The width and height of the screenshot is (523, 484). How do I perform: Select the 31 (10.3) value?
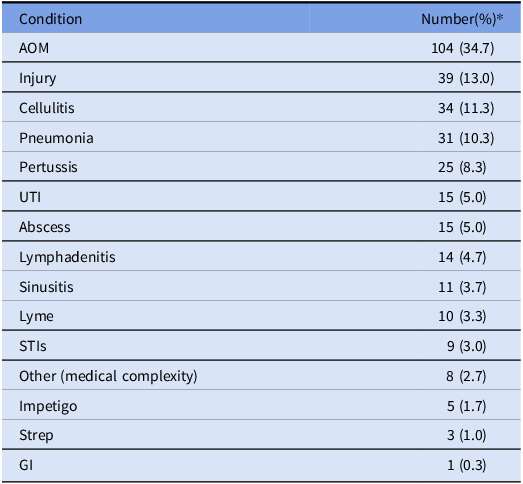(x=466, y=138)
